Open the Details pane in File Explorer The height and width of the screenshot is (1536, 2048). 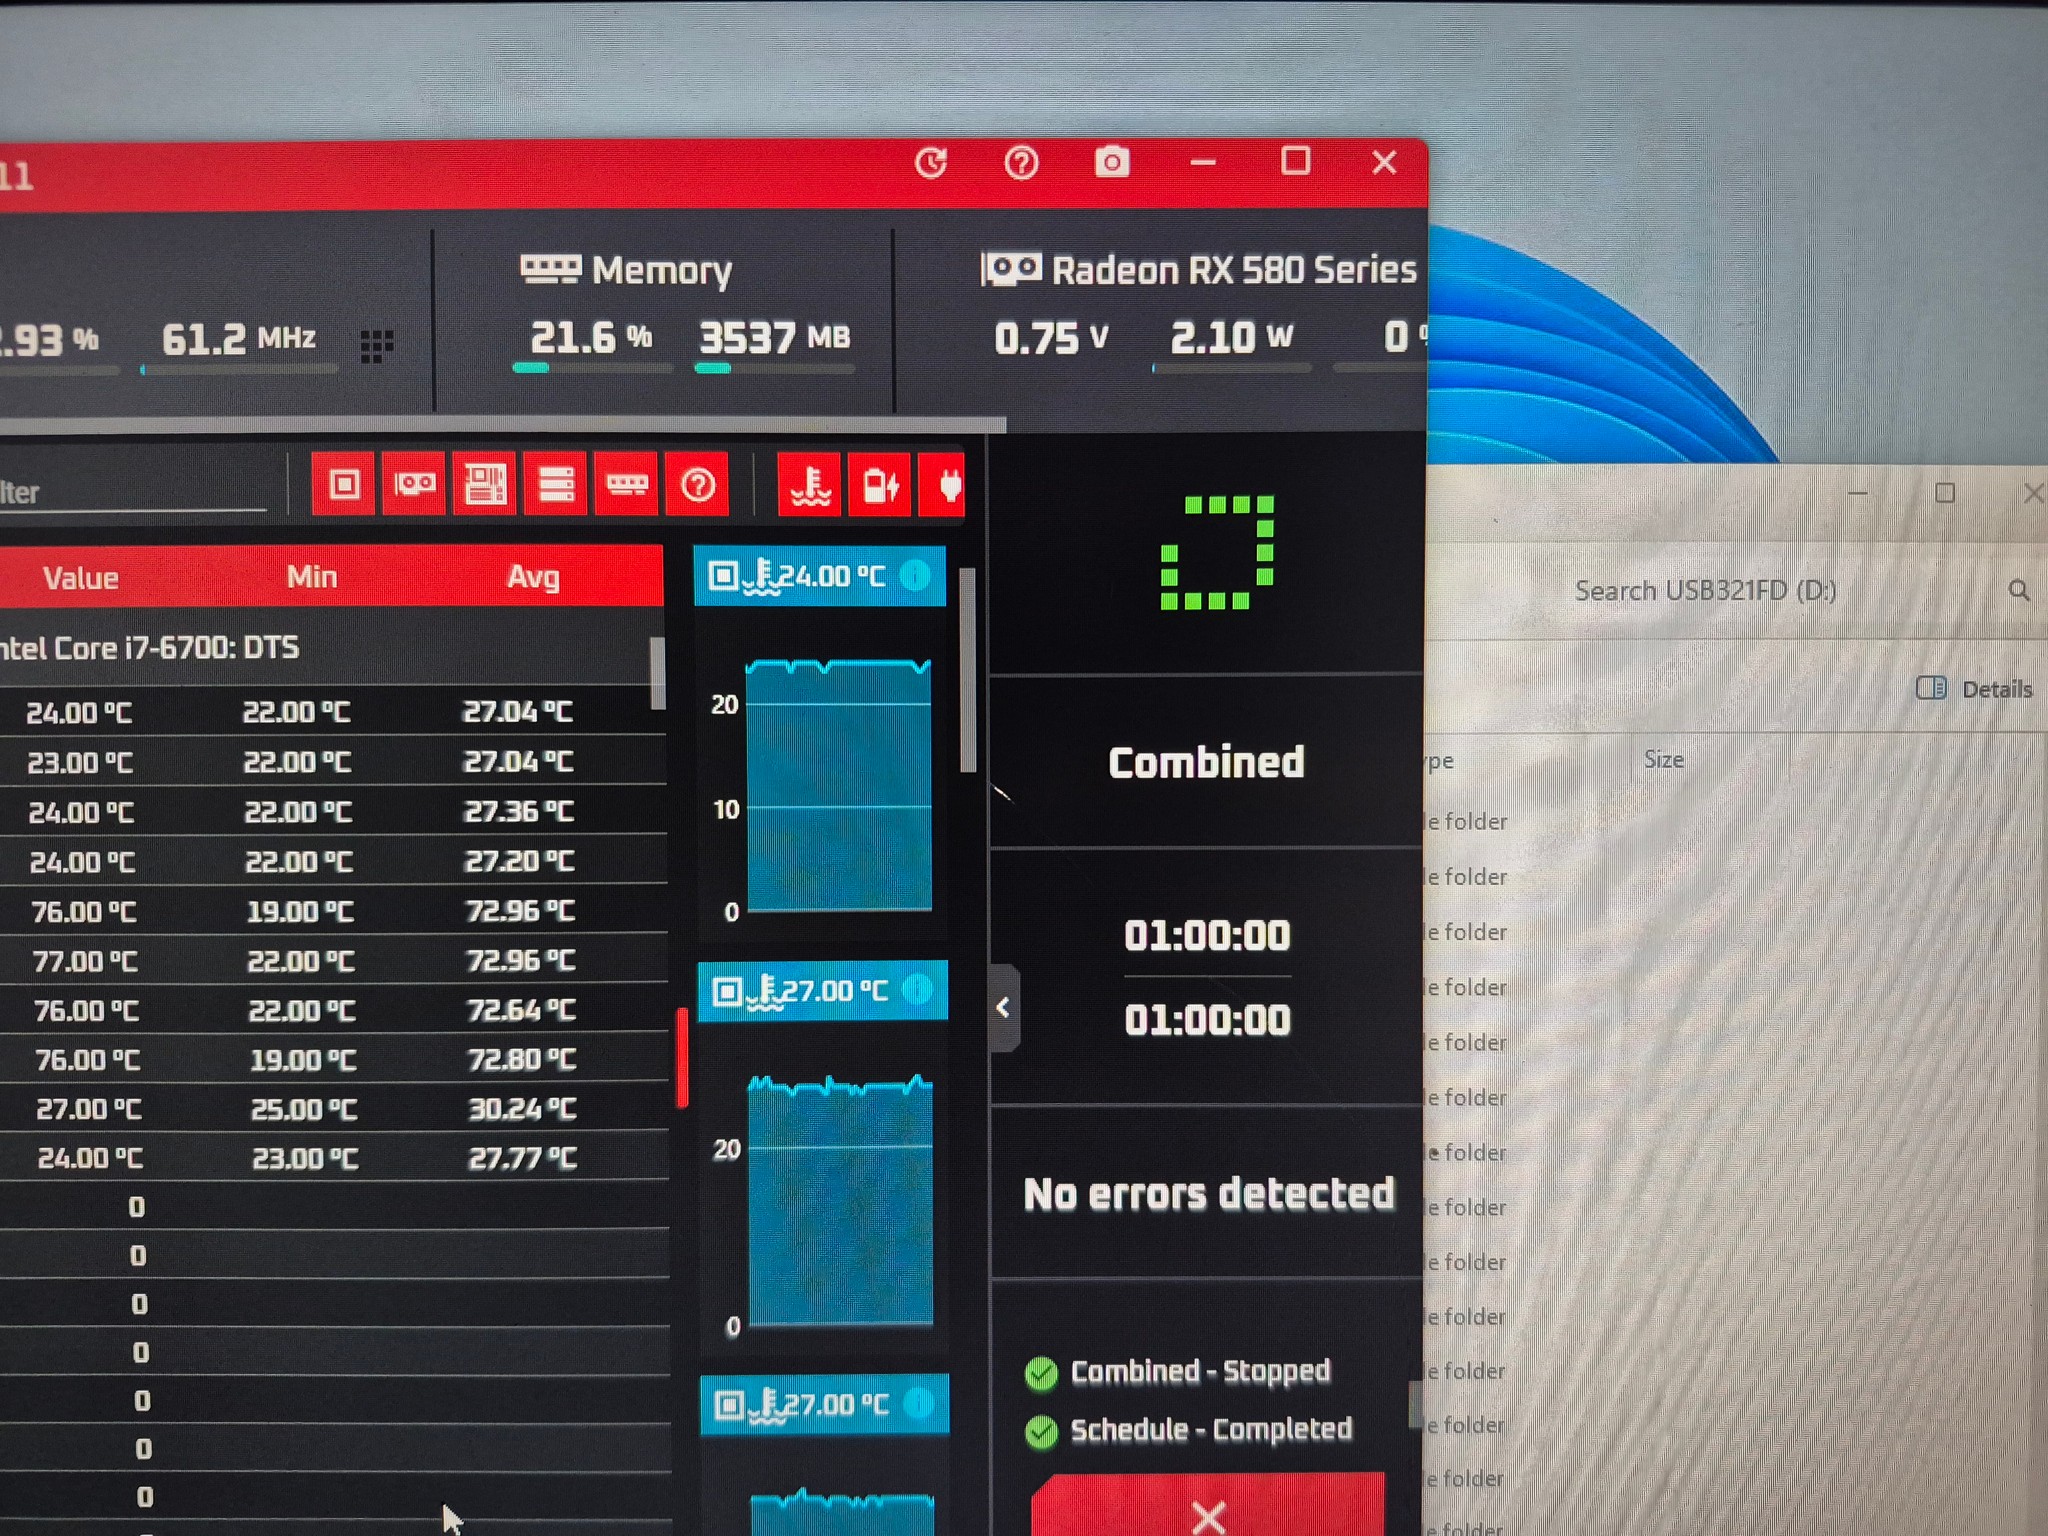1975,689
